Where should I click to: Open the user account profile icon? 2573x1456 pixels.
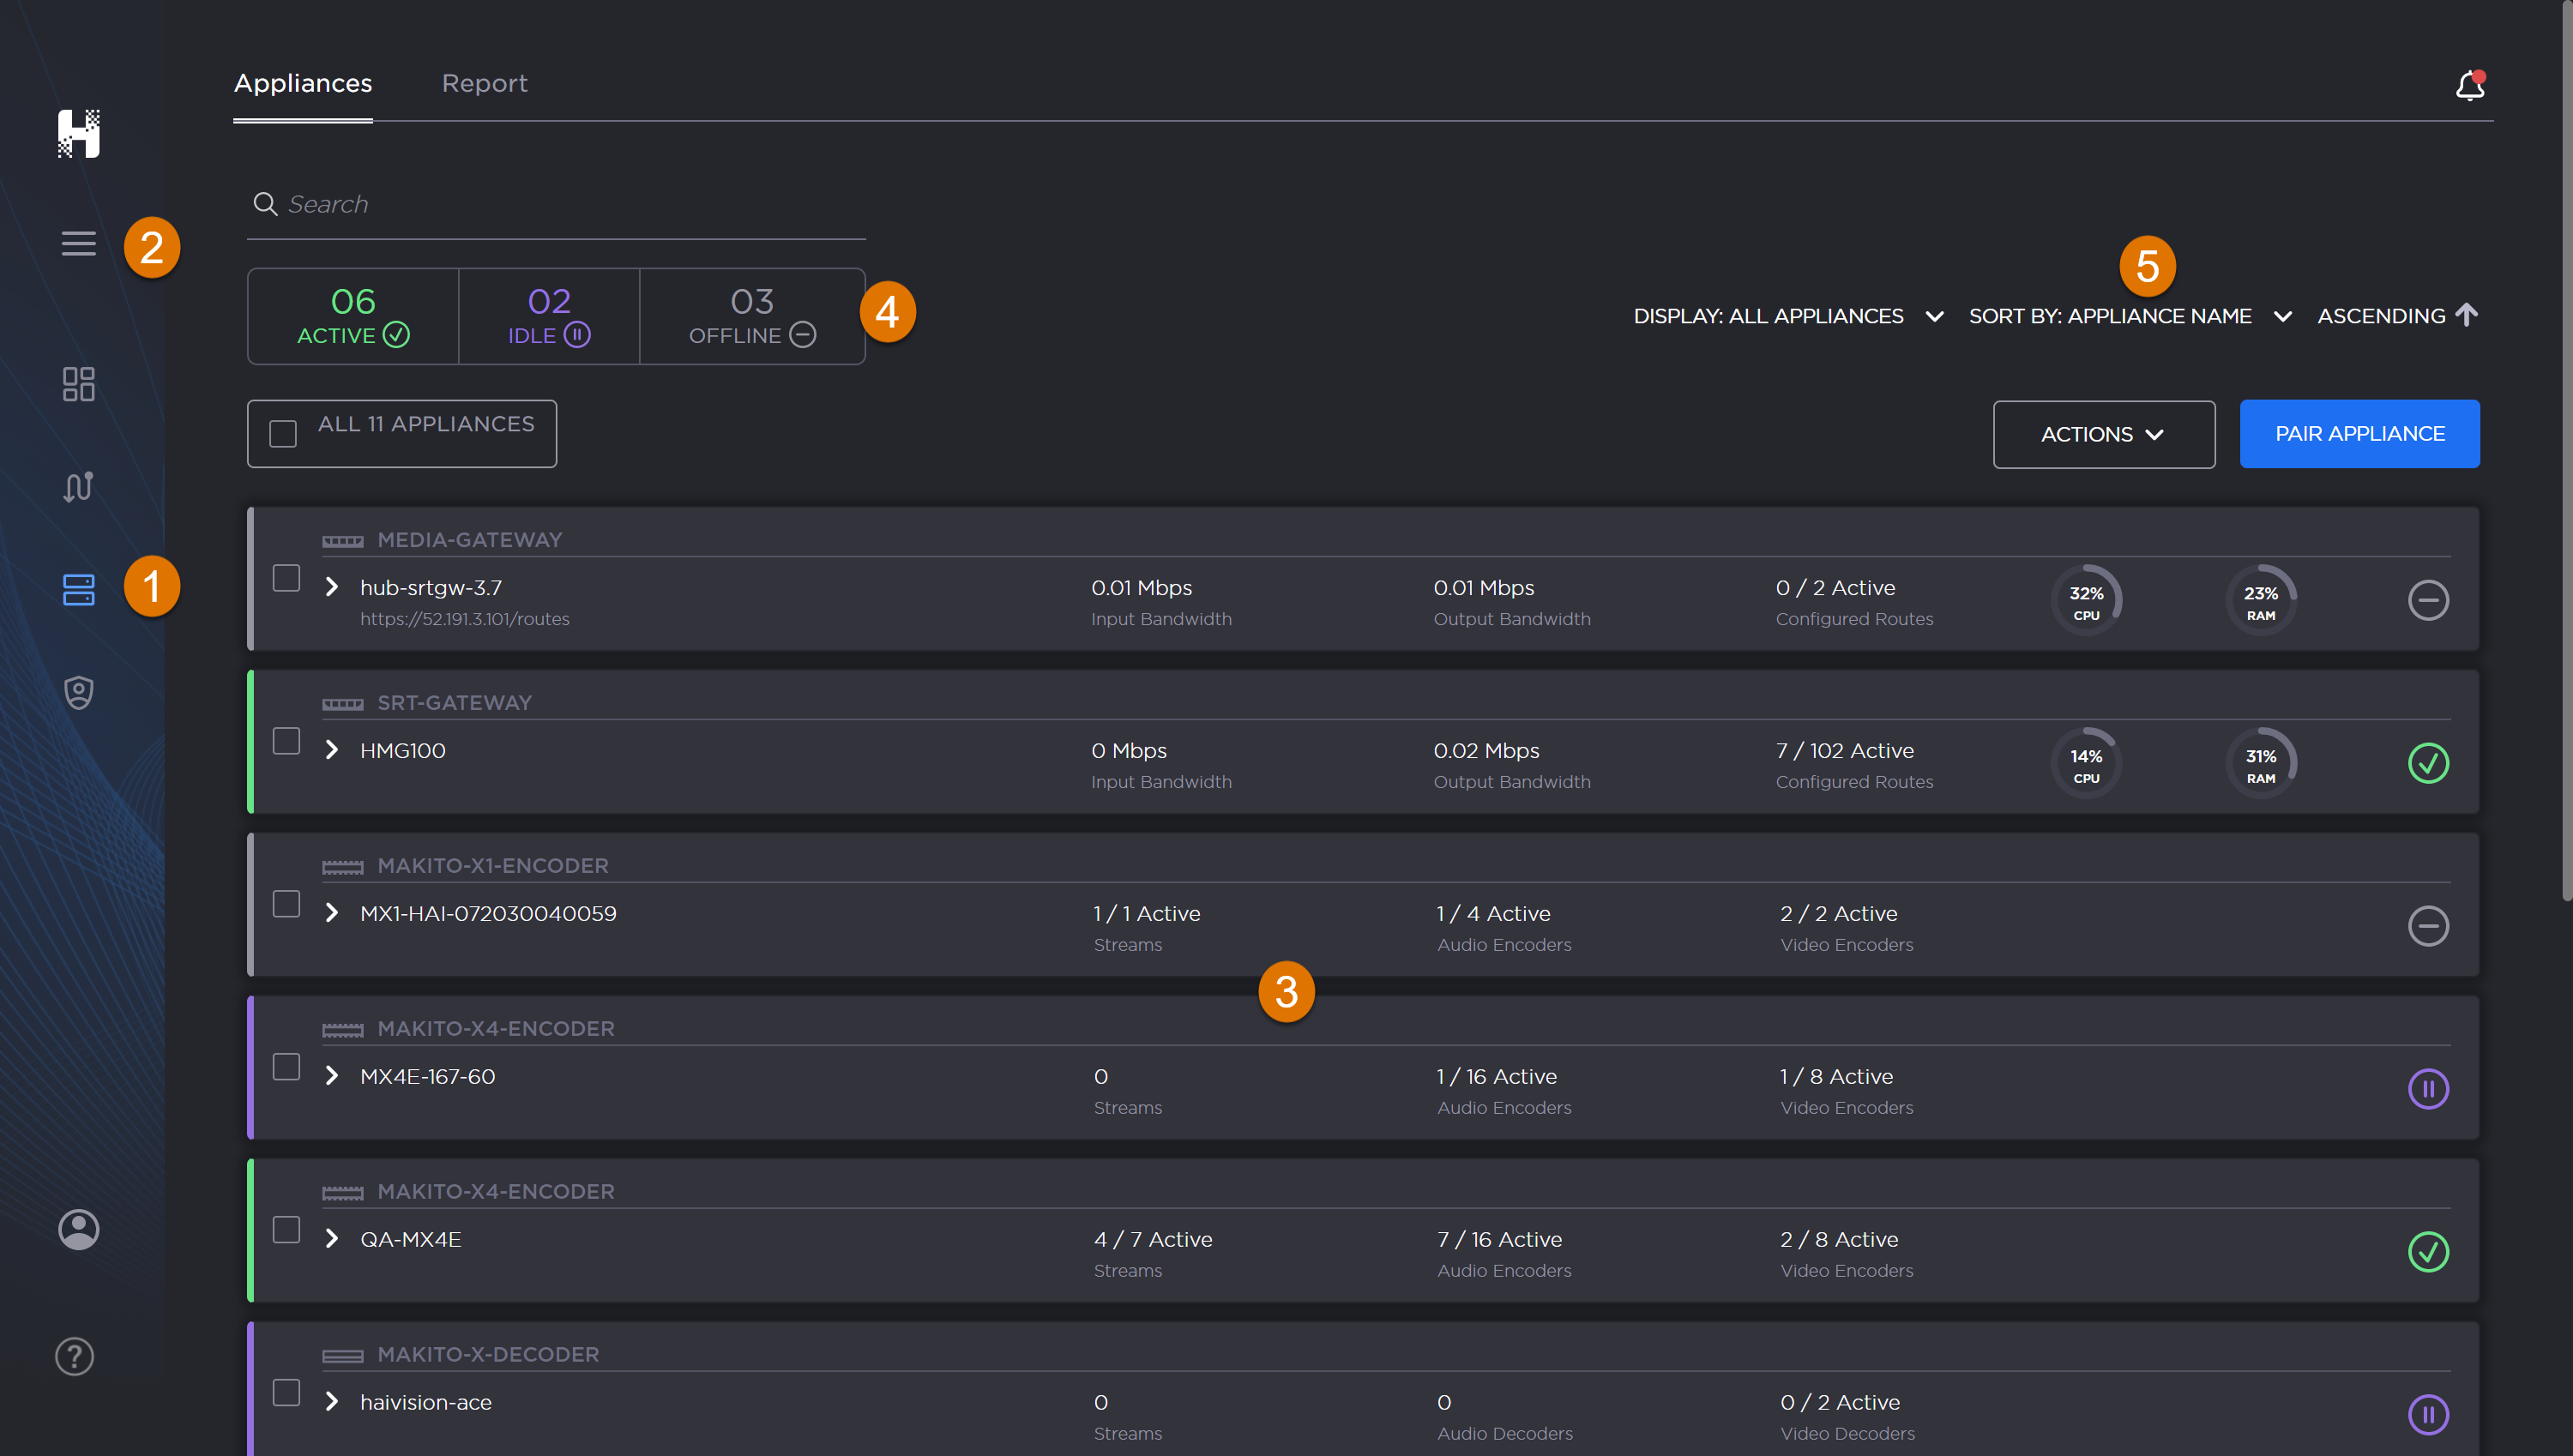point(78,1229)
